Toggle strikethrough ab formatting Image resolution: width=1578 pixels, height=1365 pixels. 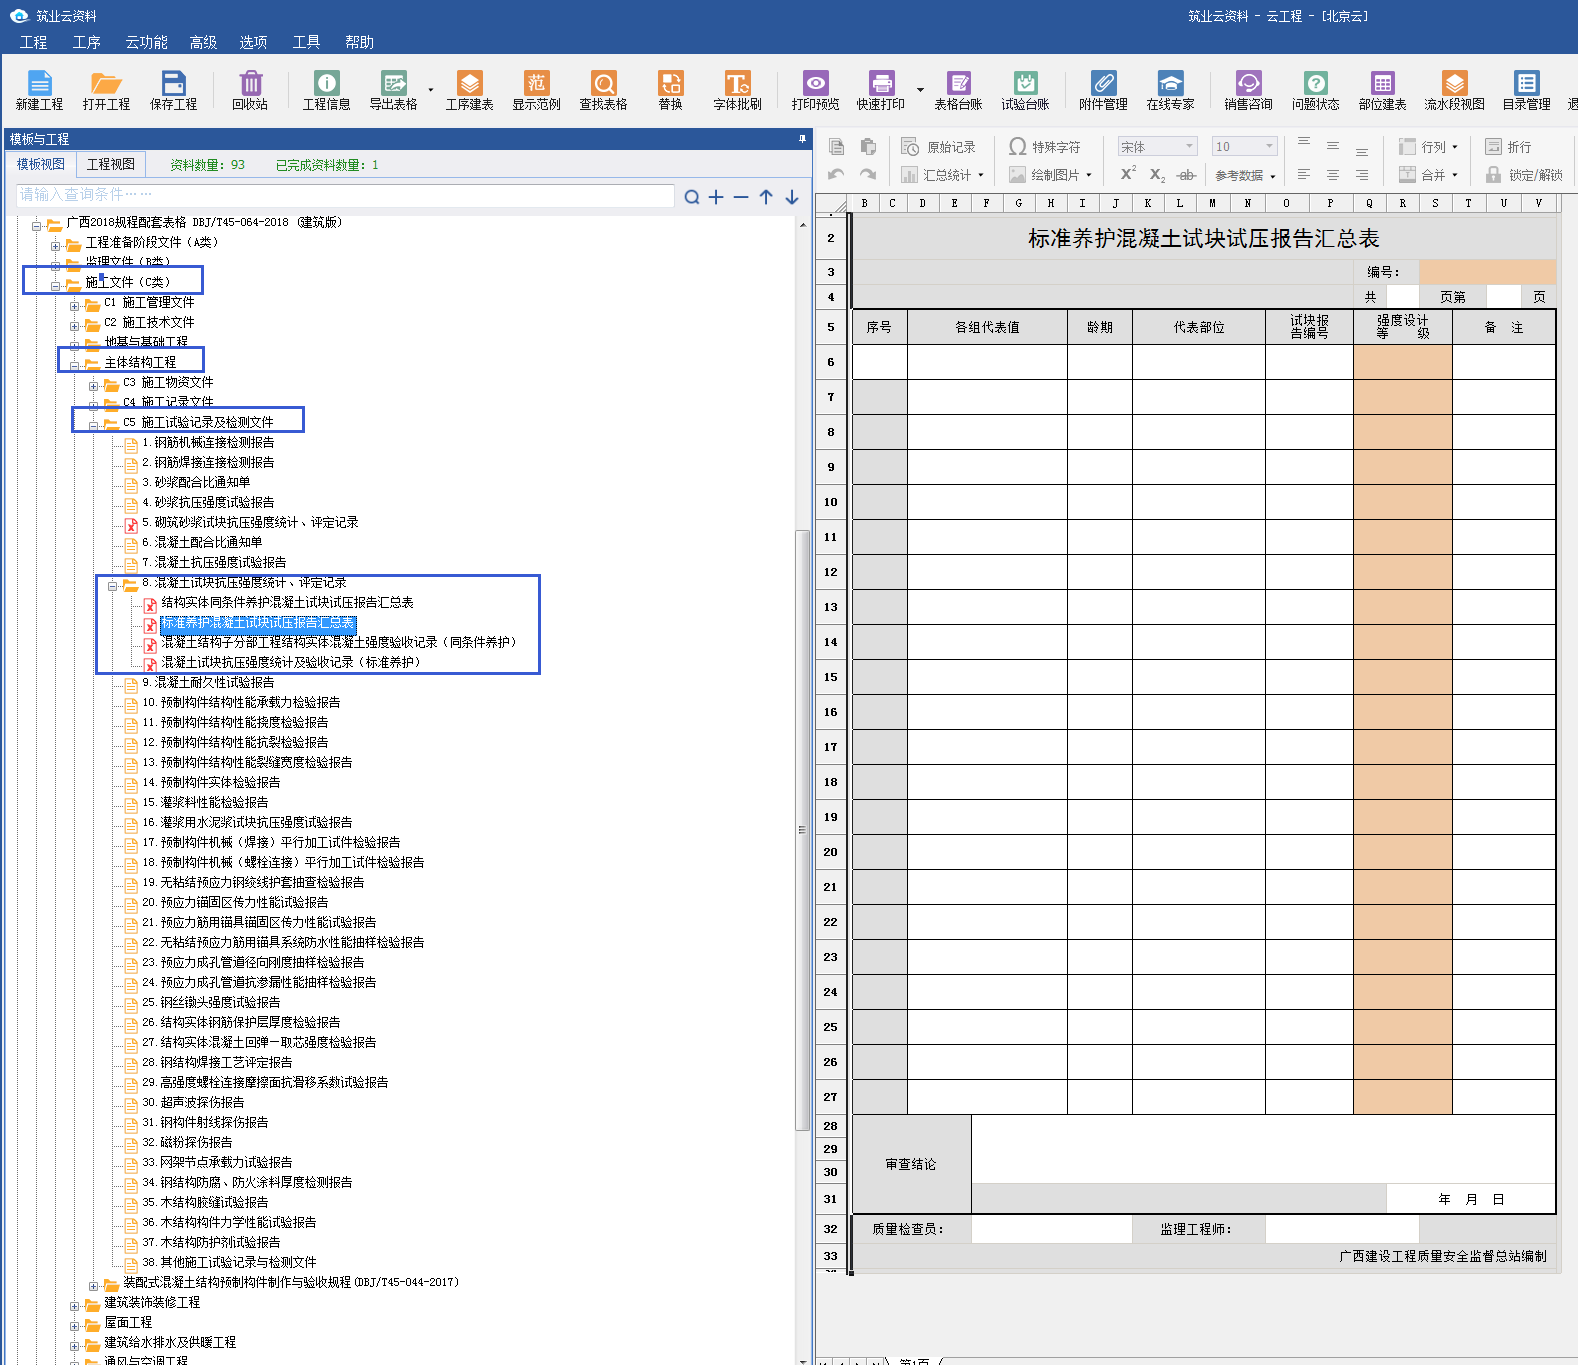click(x=1186, y=174)
